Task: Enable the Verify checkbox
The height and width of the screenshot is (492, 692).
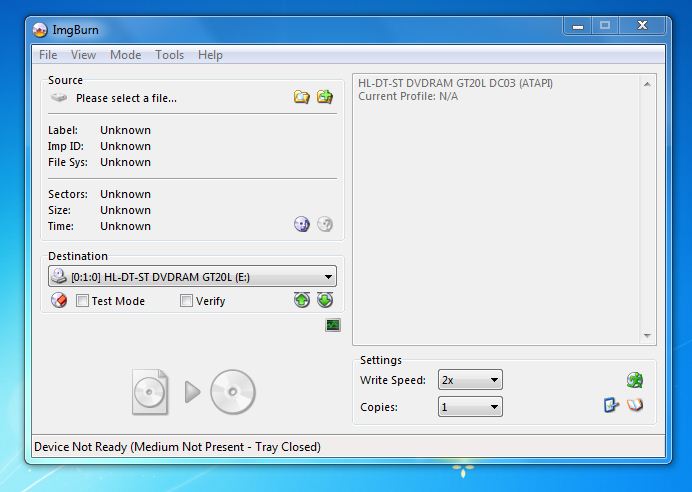Action: (186, 301)
